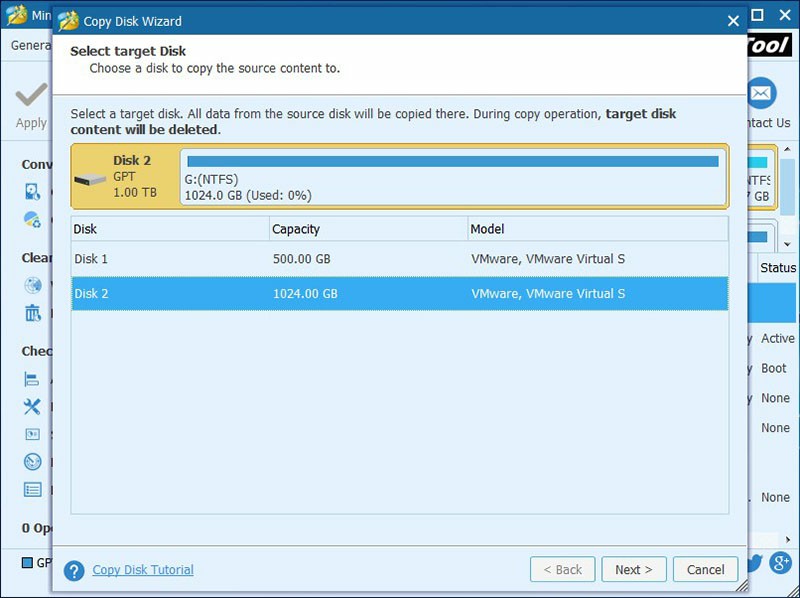Image resolution: width=800 pixels, height=598 pixels.
Task: Click the Apply checkmark in main window
Action: pyautogui.click(x=32, y=95)
